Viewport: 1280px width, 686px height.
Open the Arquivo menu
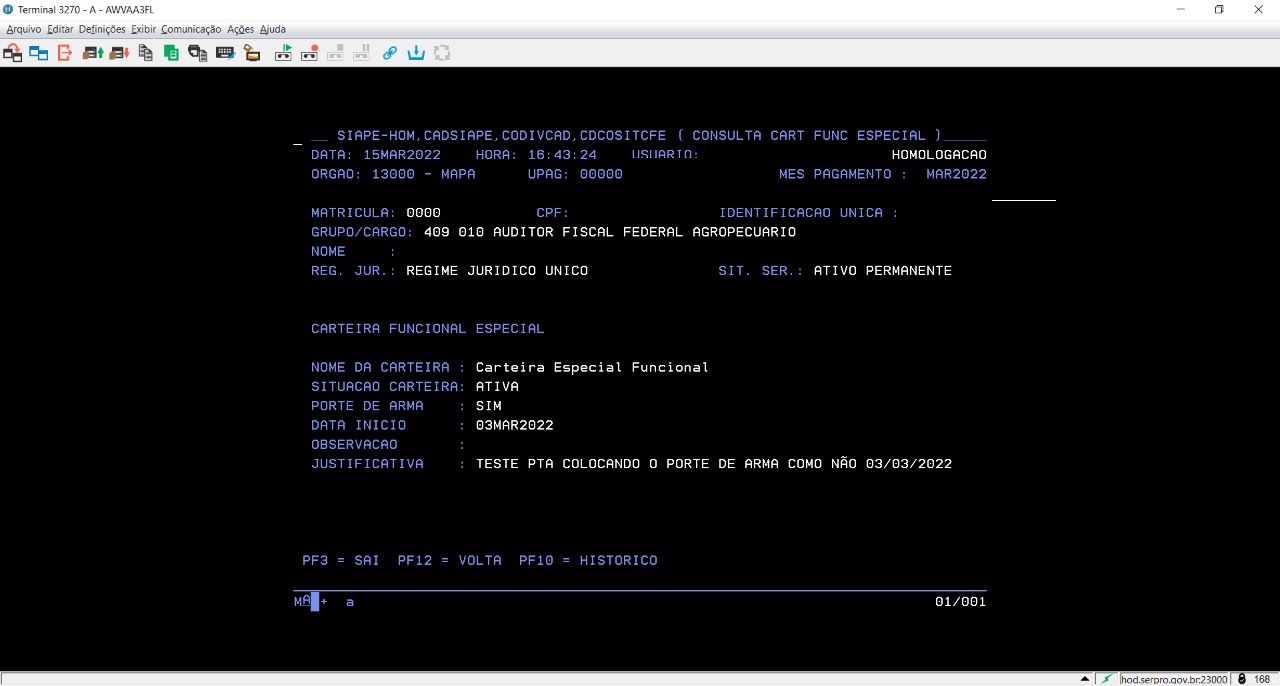click(x=24, y=29)
